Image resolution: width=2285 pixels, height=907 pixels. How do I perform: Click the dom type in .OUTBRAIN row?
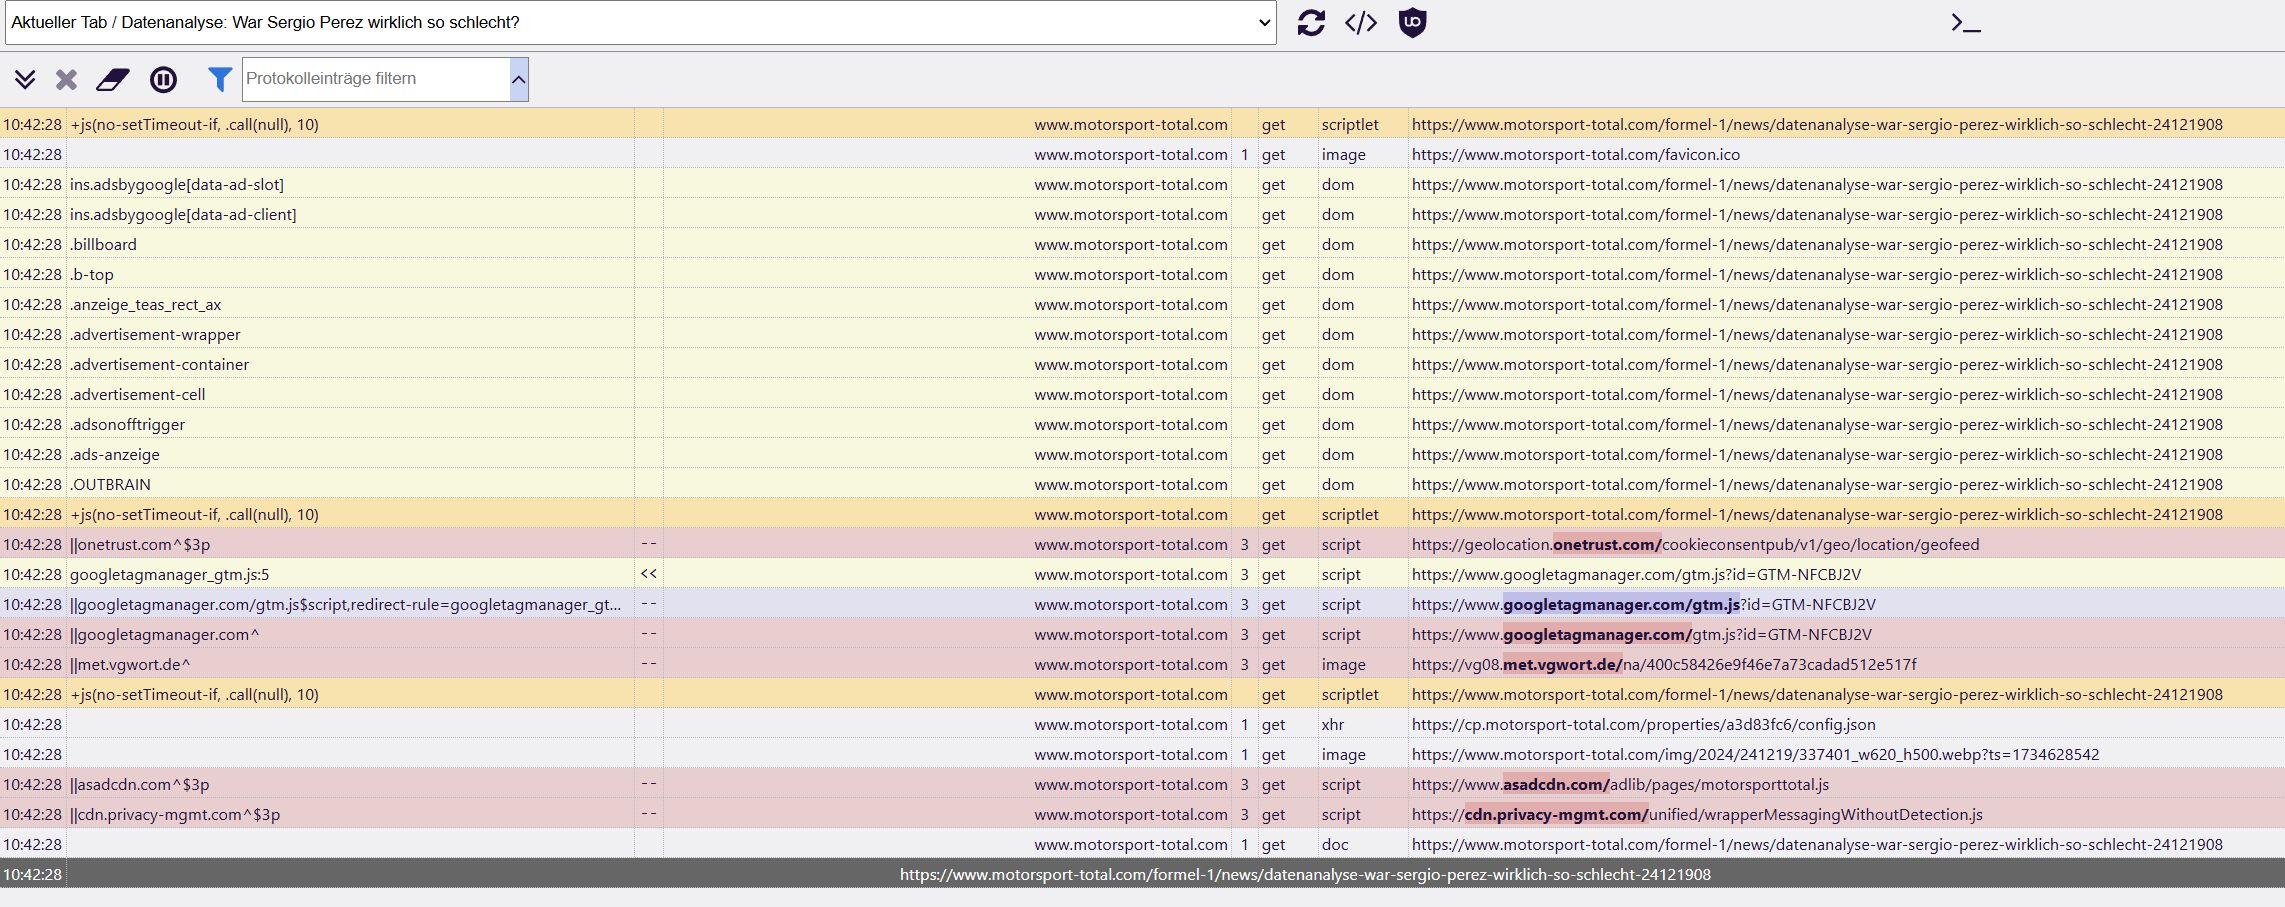tap(1338, 484)
